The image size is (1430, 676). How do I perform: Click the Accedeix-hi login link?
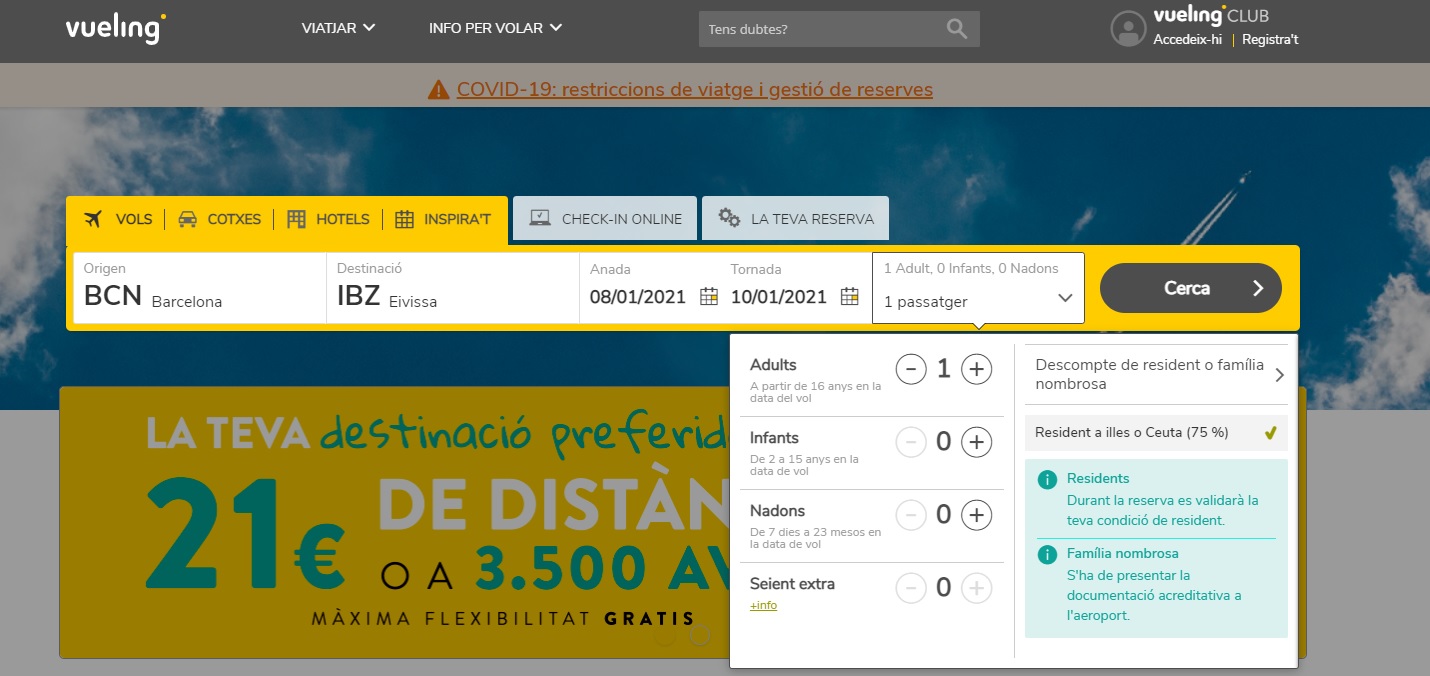1188,40
